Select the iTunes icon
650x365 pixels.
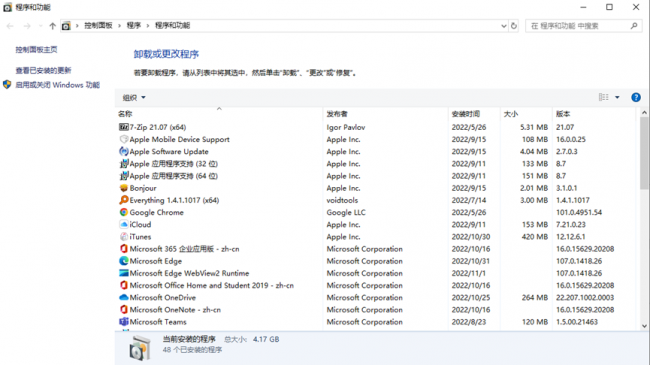(124, 236)
